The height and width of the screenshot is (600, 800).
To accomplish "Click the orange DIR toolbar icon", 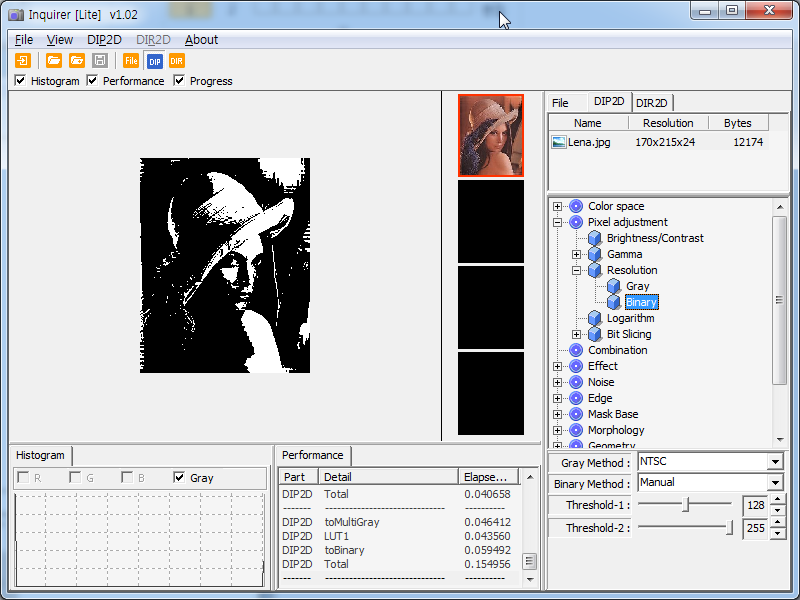I will tap(177, 61).
